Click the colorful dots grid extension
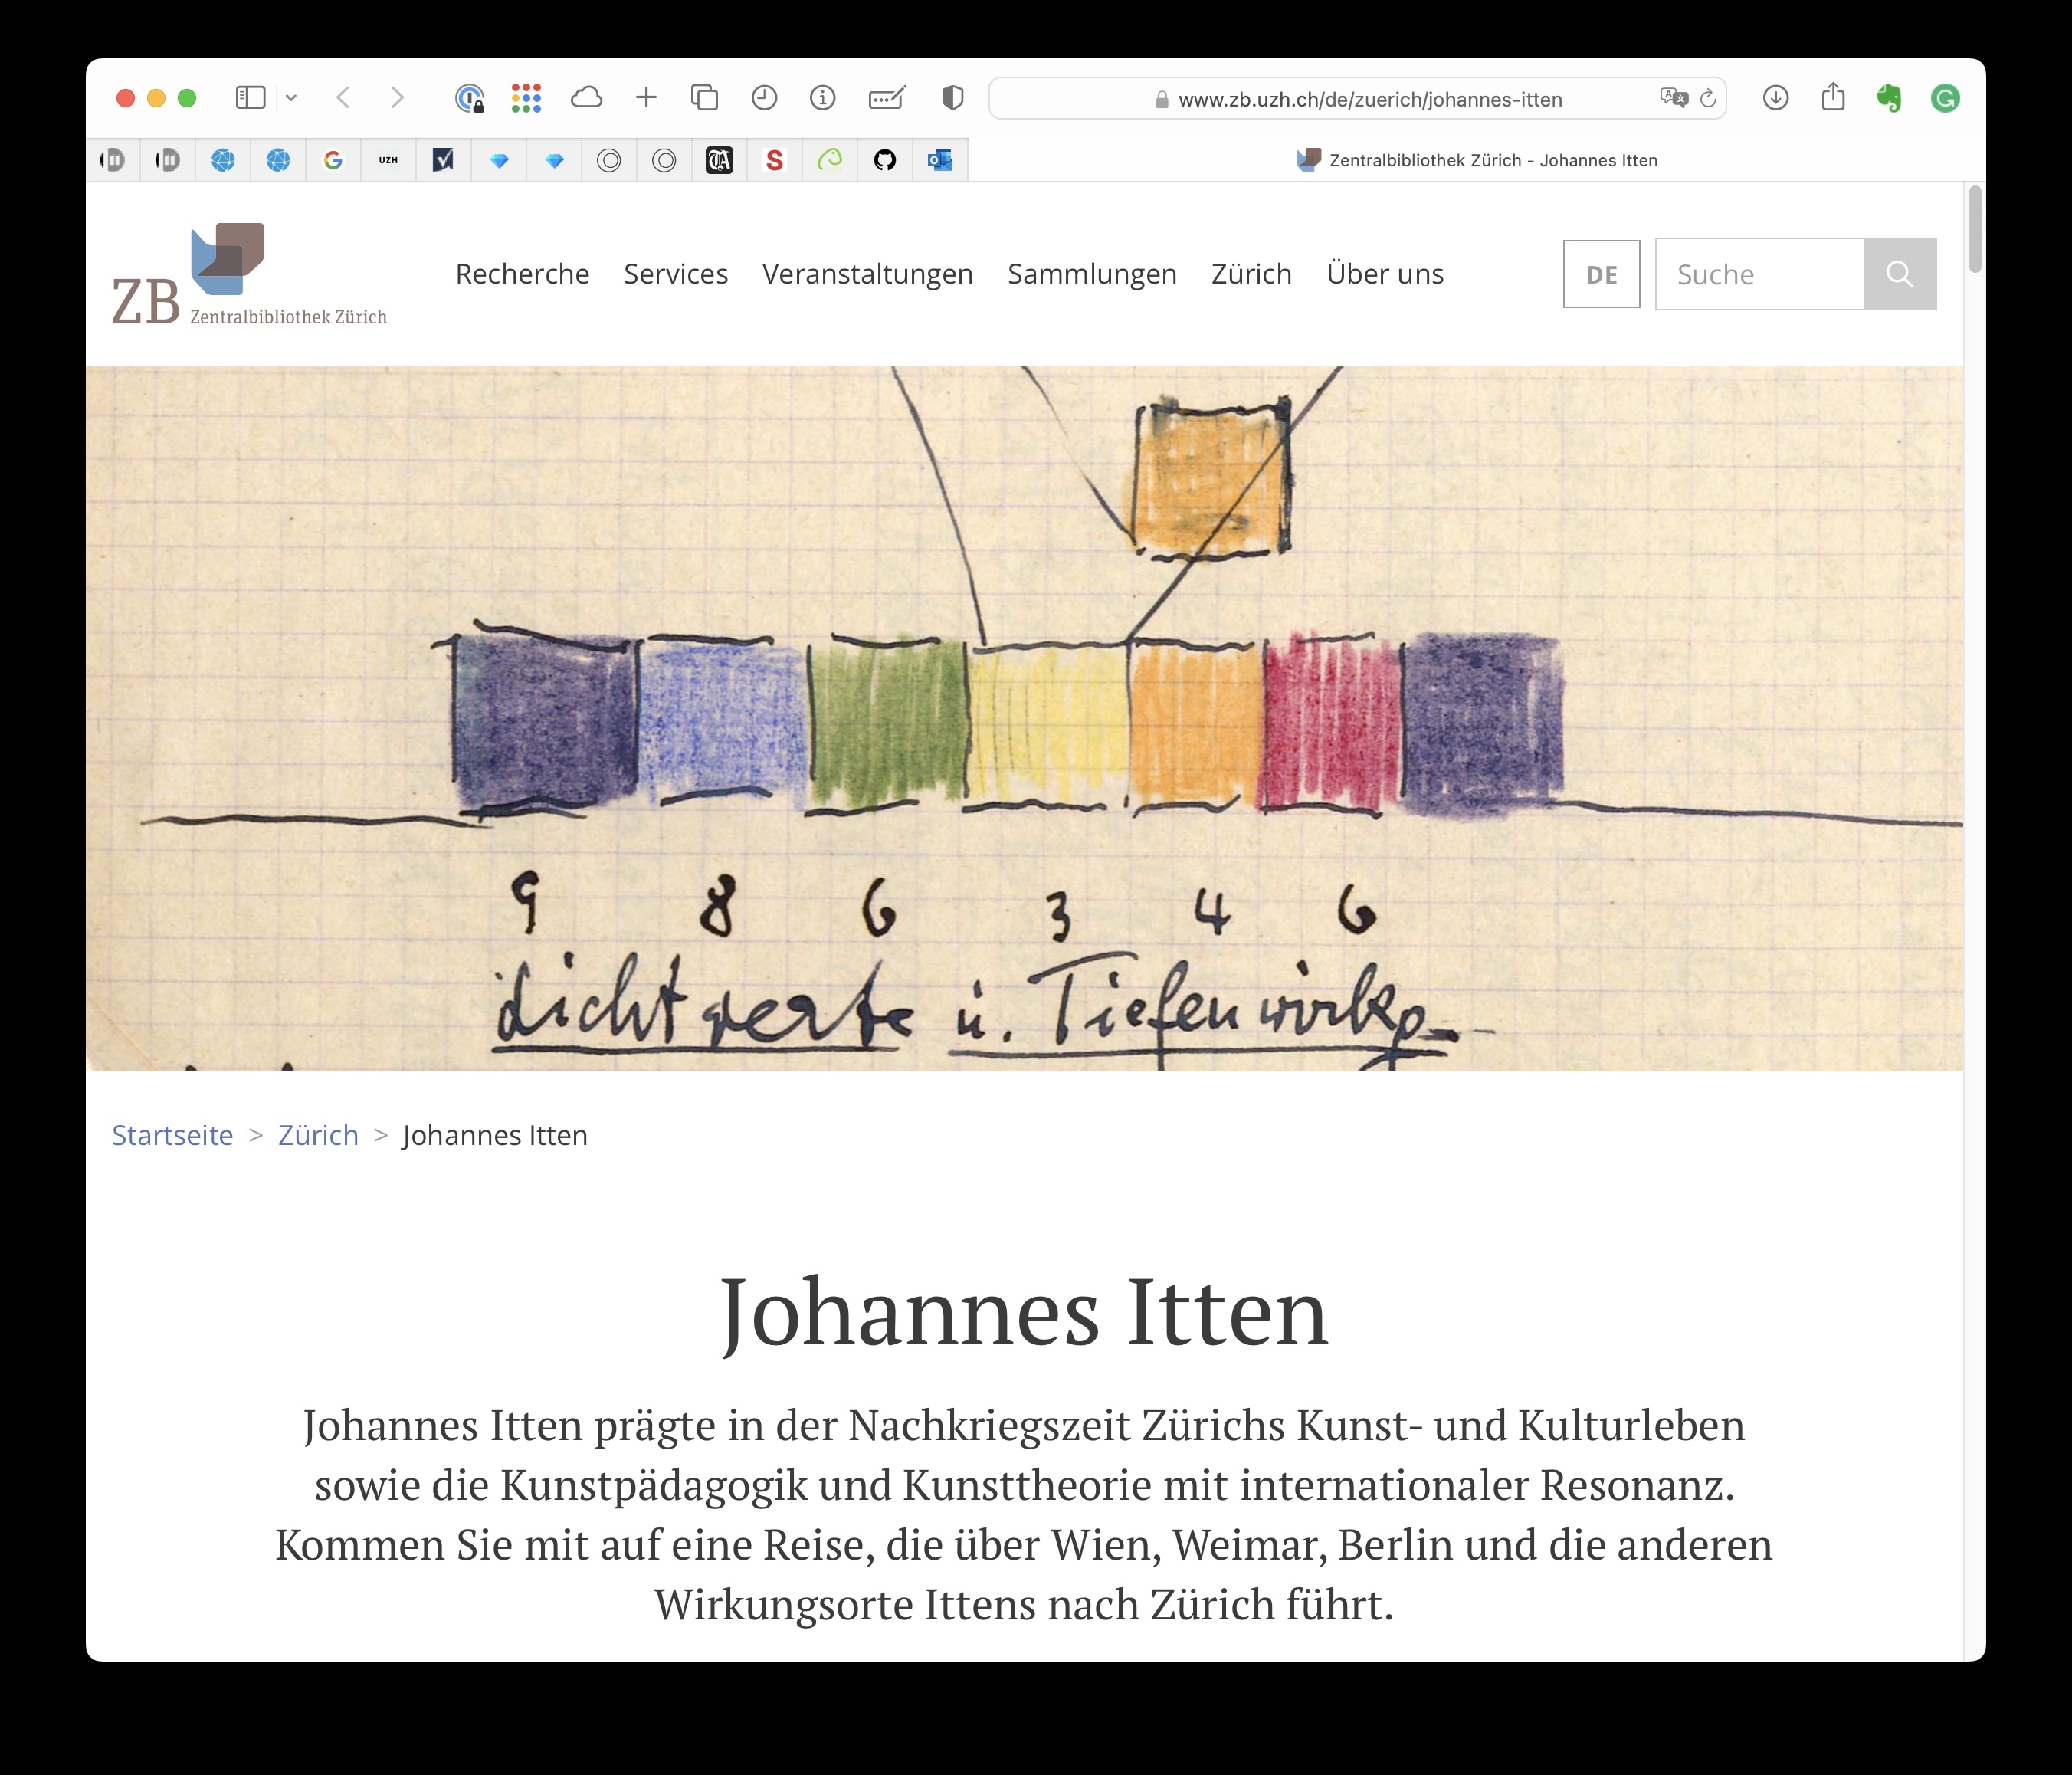Image resolution: width=2072 pixels, height=1775 pixels. pyautogui.click(x=526, y=98)
